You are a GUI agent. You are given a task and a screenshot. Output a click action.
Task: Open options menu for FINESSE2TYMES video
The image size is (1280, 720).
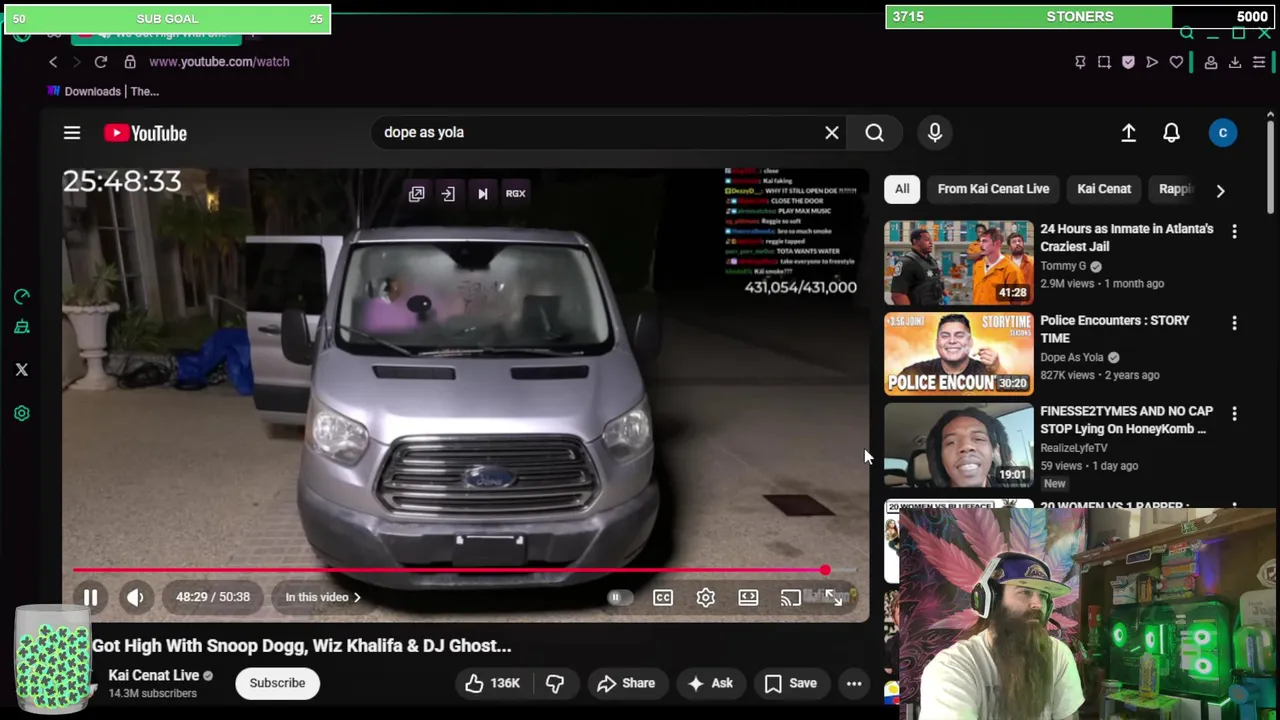(x=1234, y=414)
